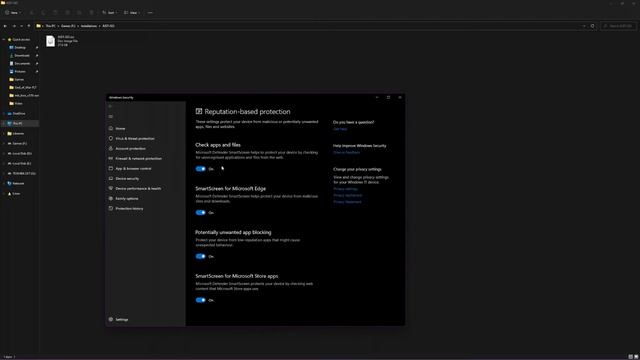Collapse the Quick access tree node
This screenshot has height=360, width=640.
point(4,40)
